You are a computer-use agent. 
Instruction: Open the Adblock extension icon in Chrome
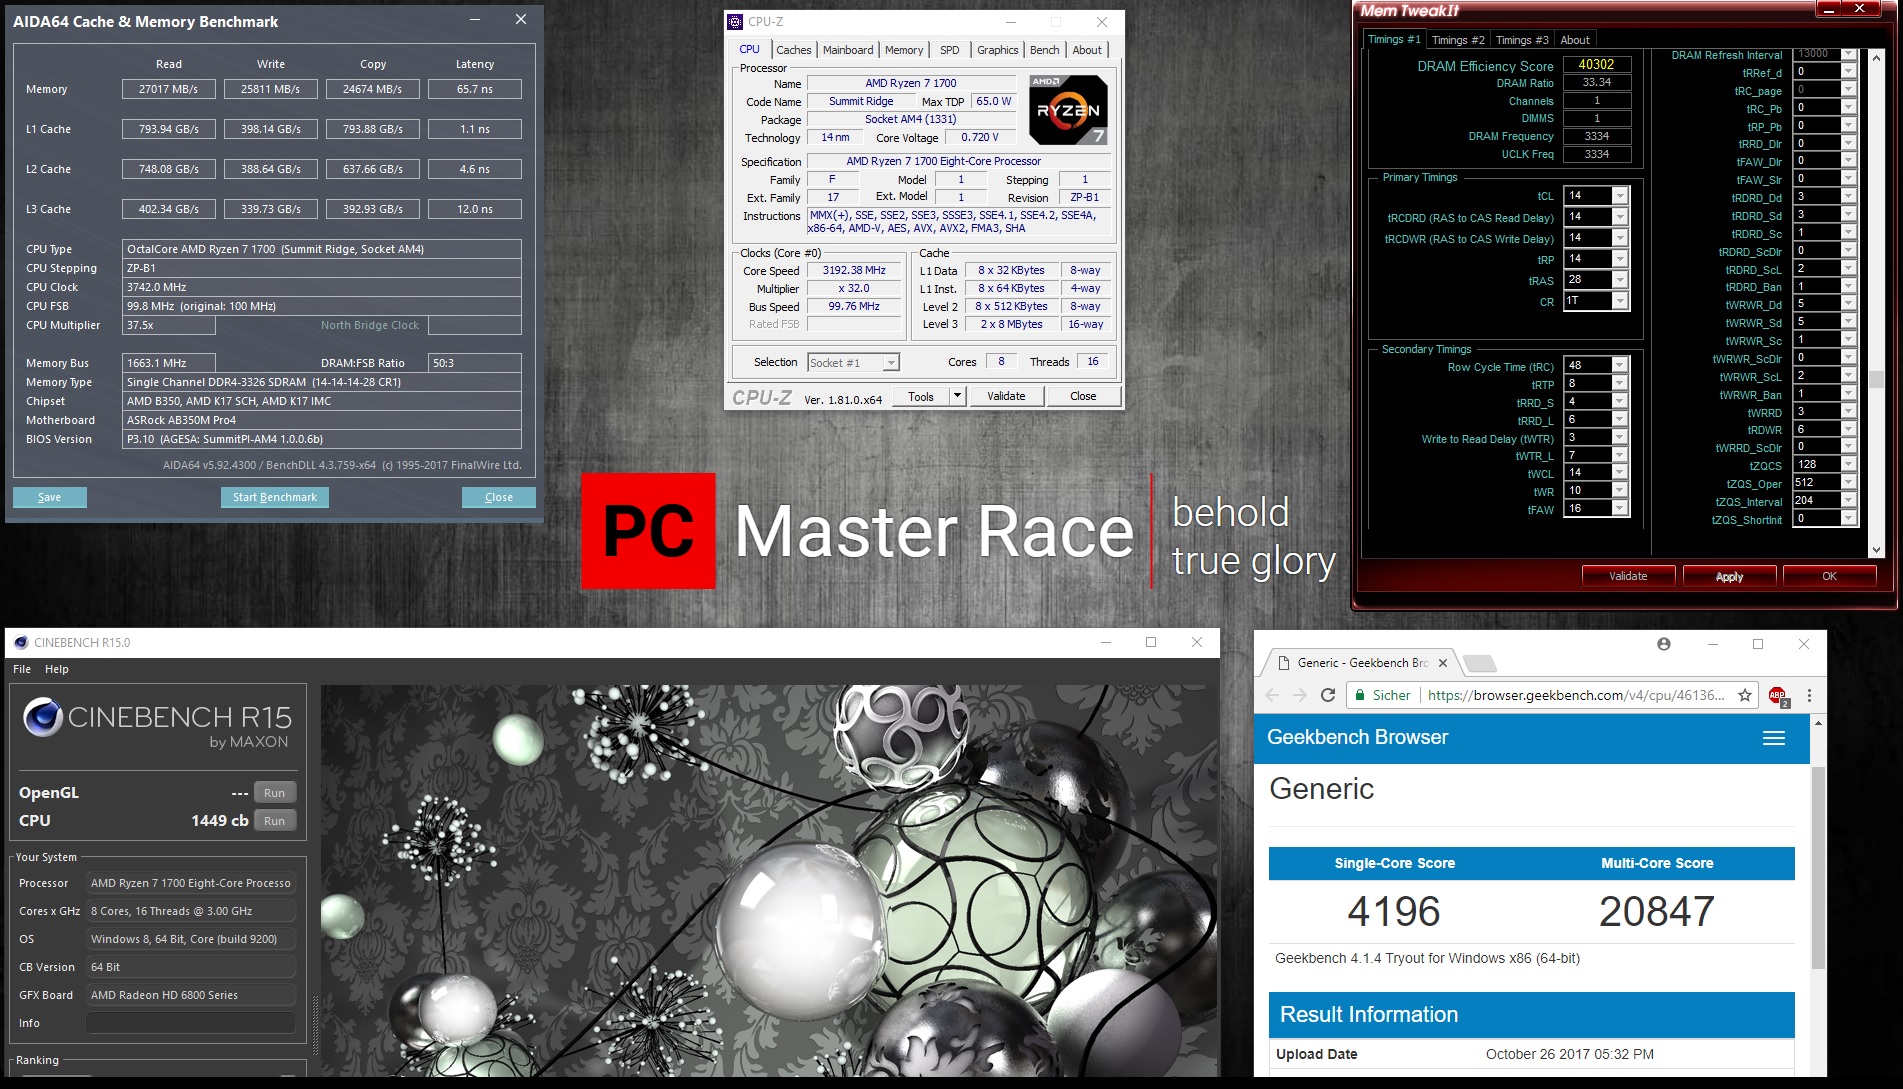1778,696
